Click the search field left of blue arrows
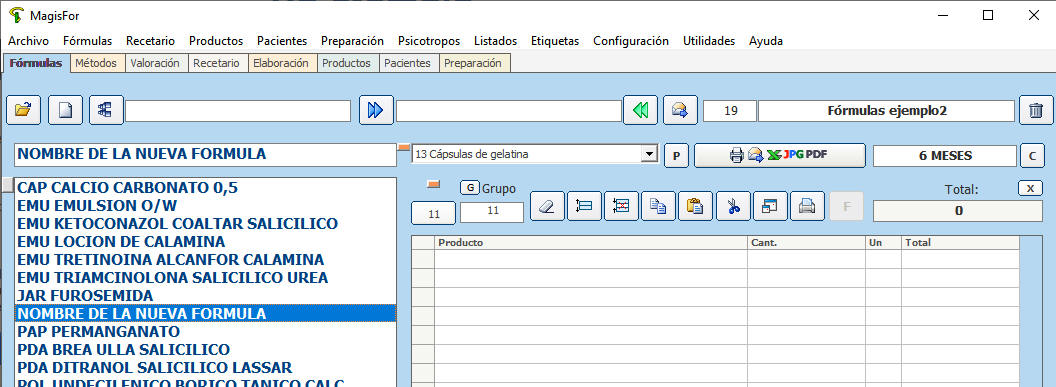1056x387 pixels. click(238, 111)
